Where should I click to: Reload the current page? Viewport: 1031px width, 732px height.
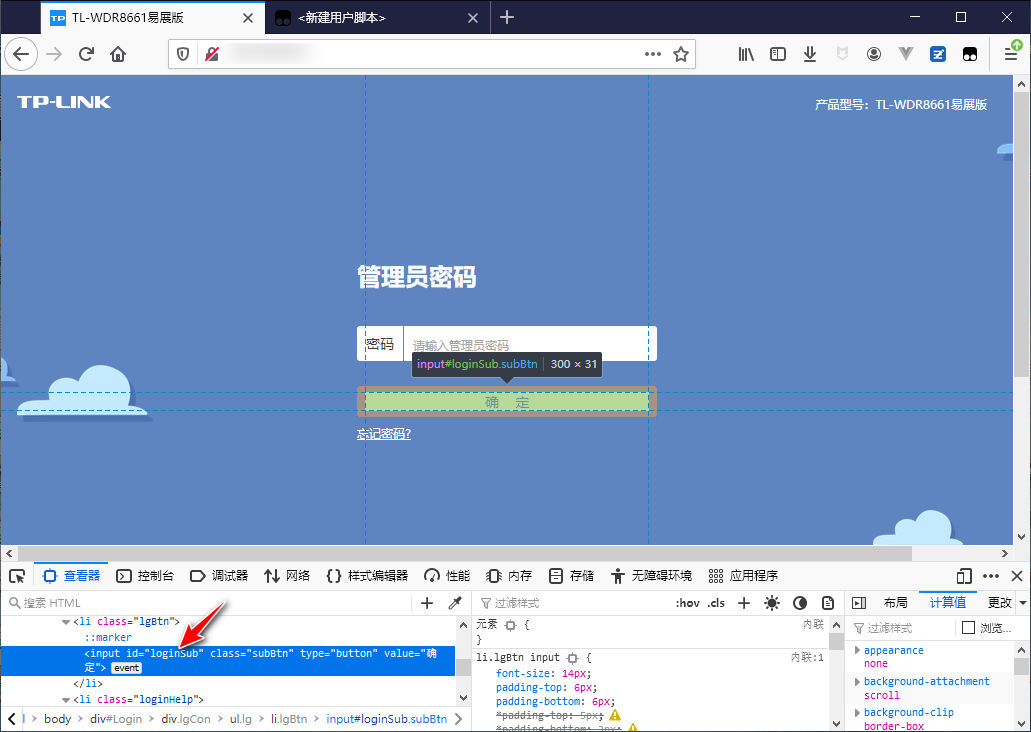[86, 54]
